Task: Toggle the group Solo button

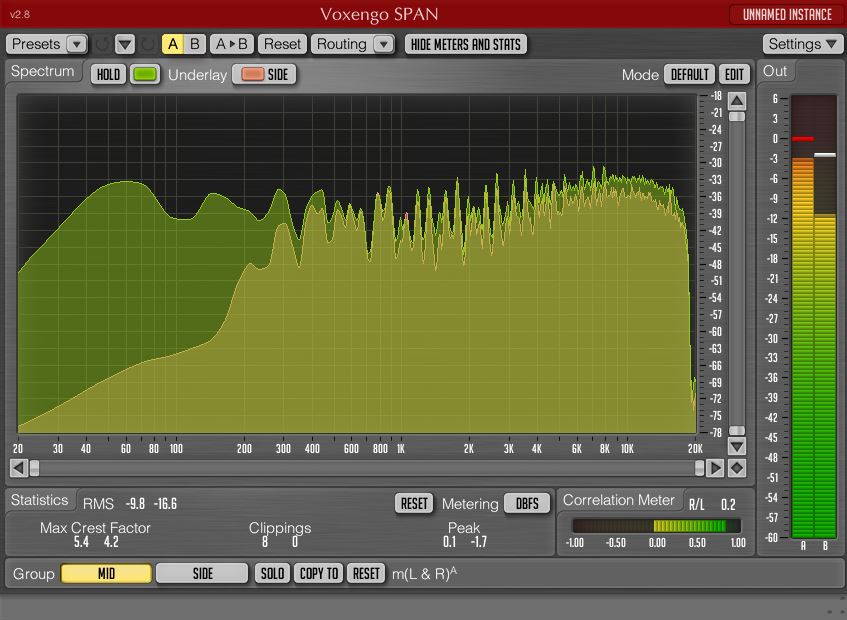Action: [x=272, y=574]
